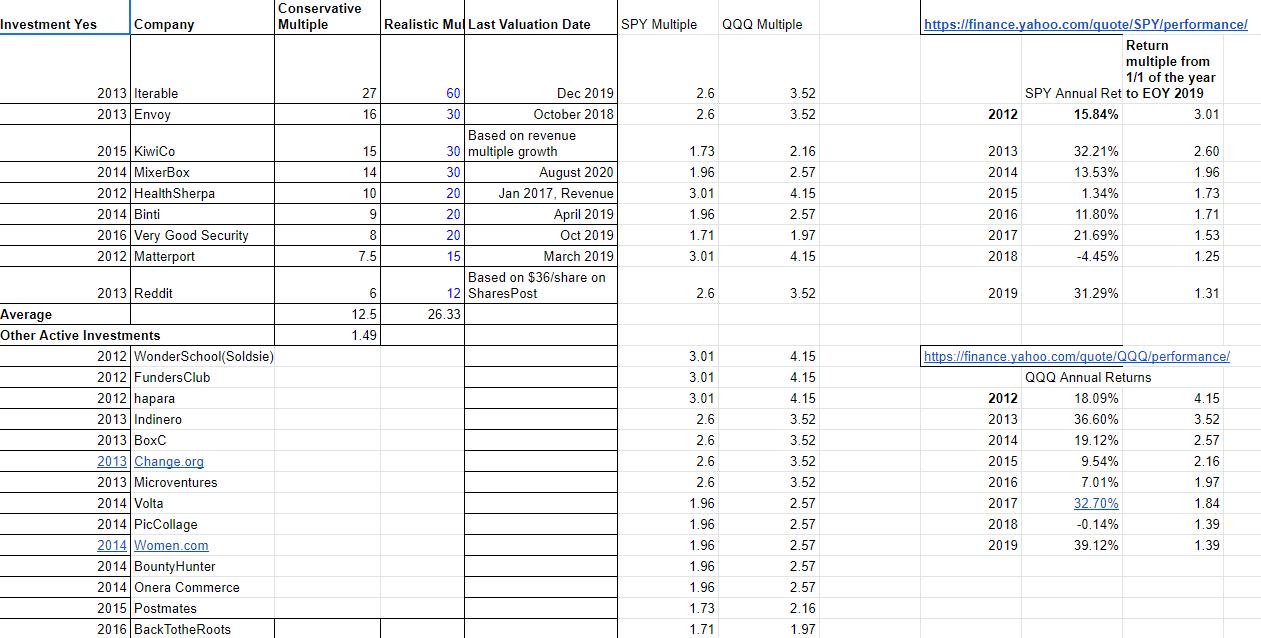Click 'Based on revenue multiple growth' cell
This screenshot has height=638, width=1261.
540,143
